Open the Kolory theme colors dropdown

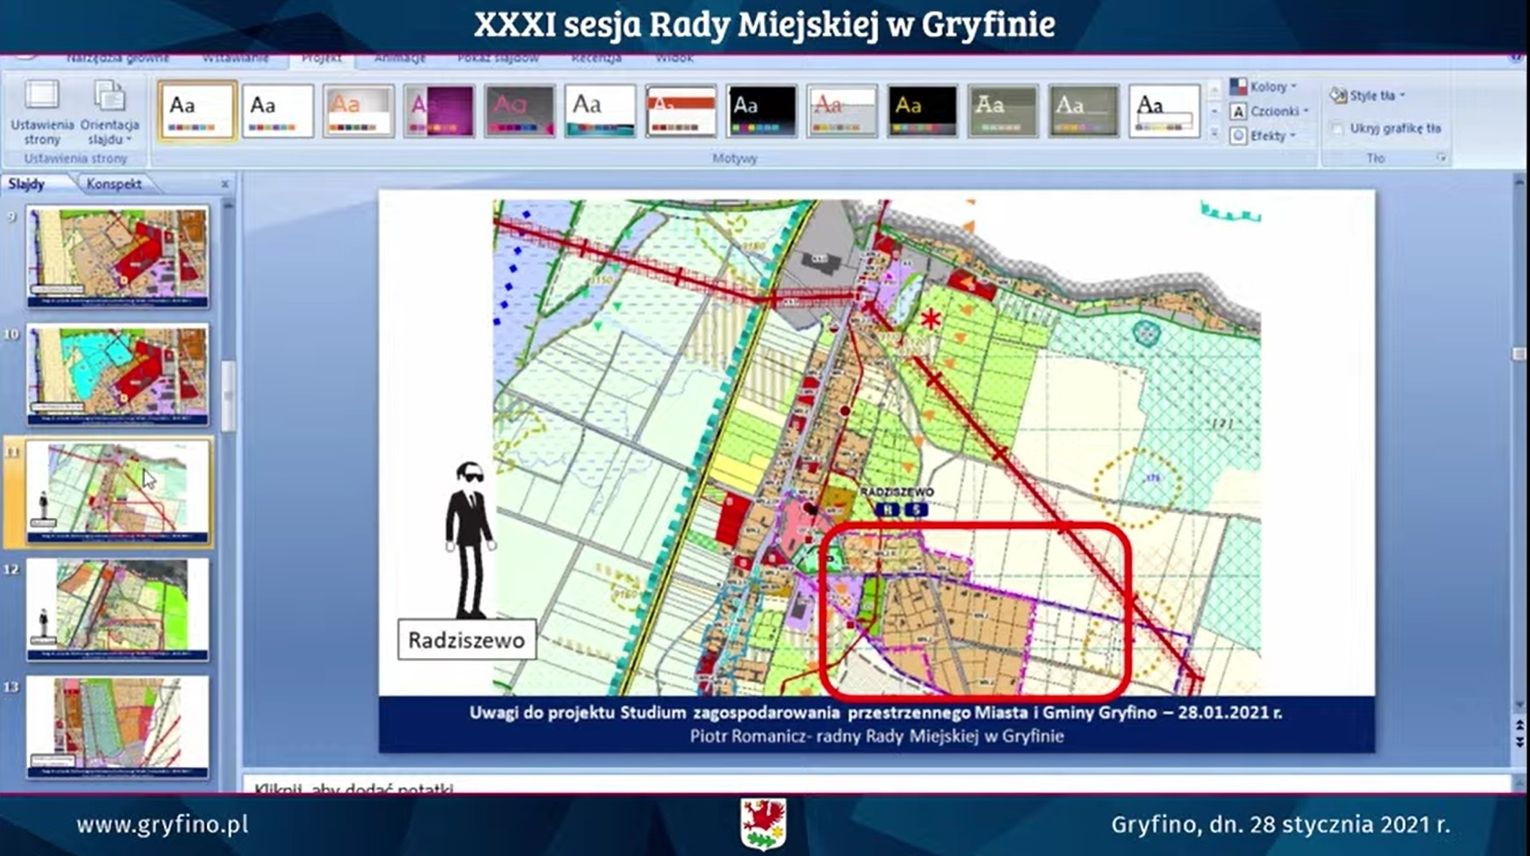coord(1265,87)
